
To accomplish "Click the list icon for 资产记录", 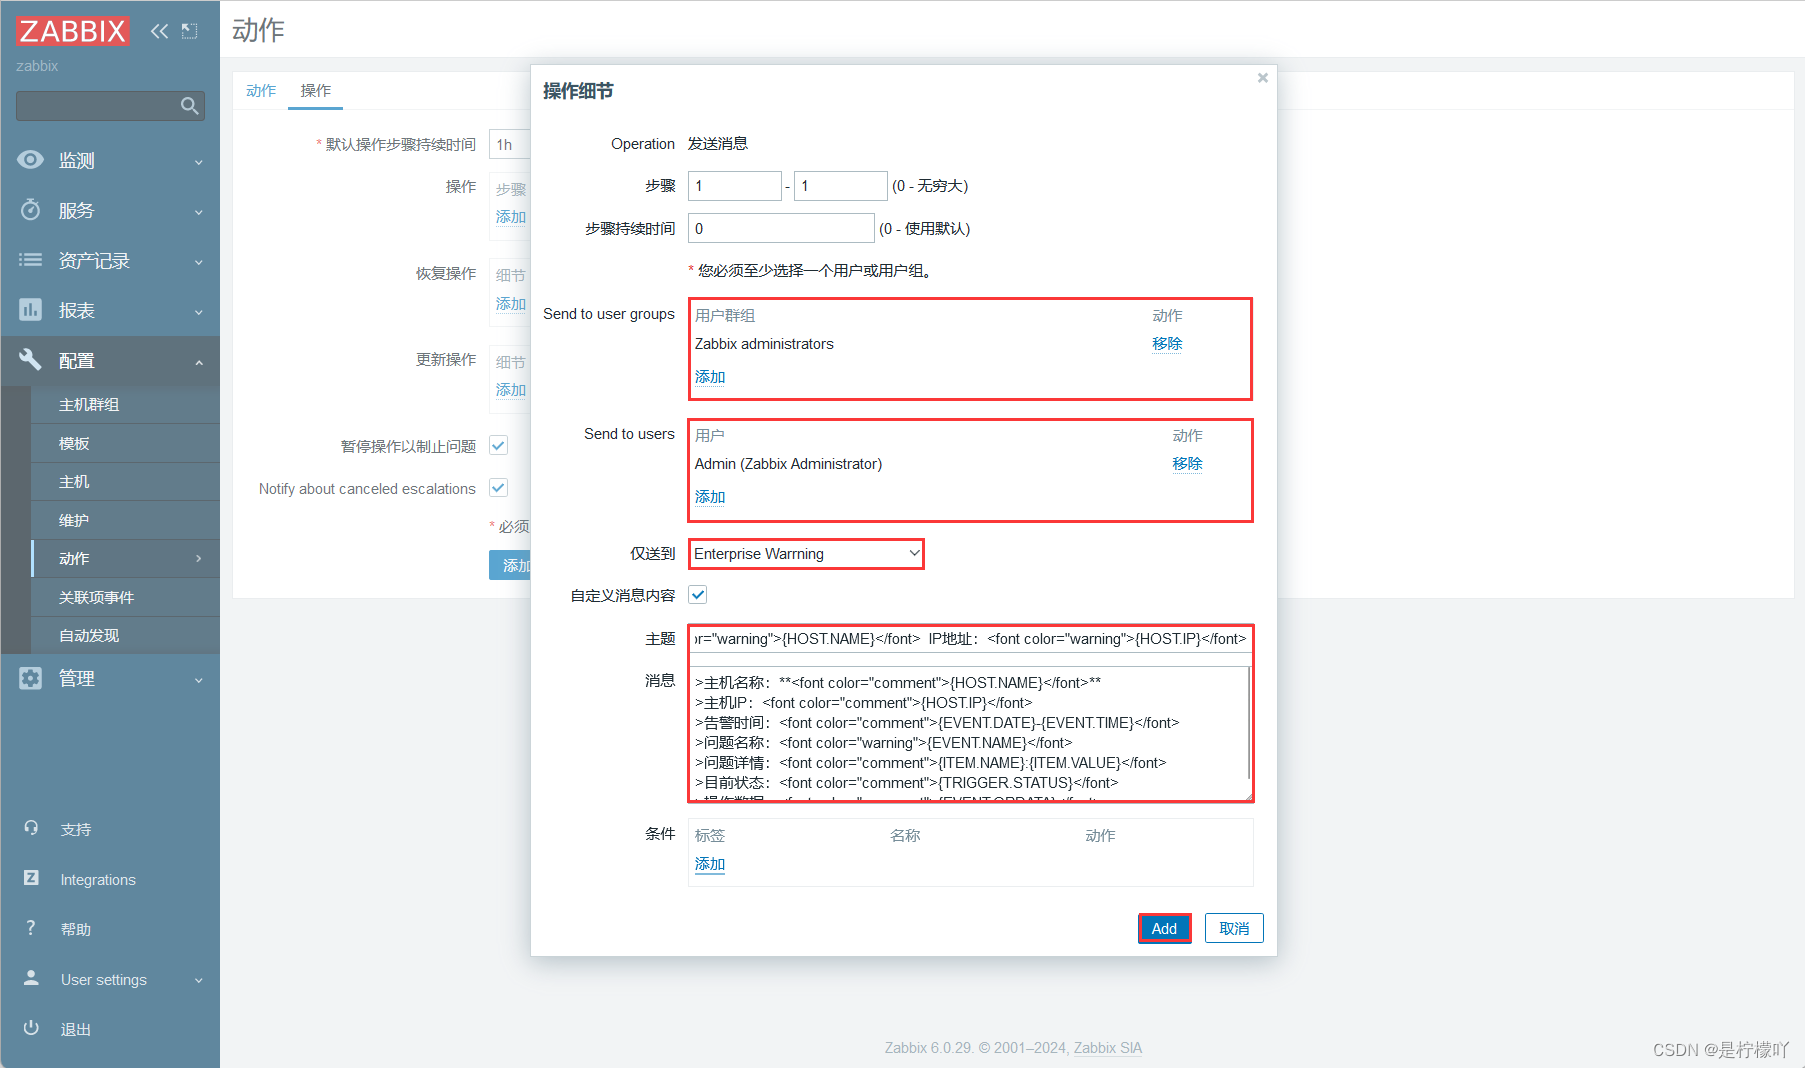I will coord(31,260).
